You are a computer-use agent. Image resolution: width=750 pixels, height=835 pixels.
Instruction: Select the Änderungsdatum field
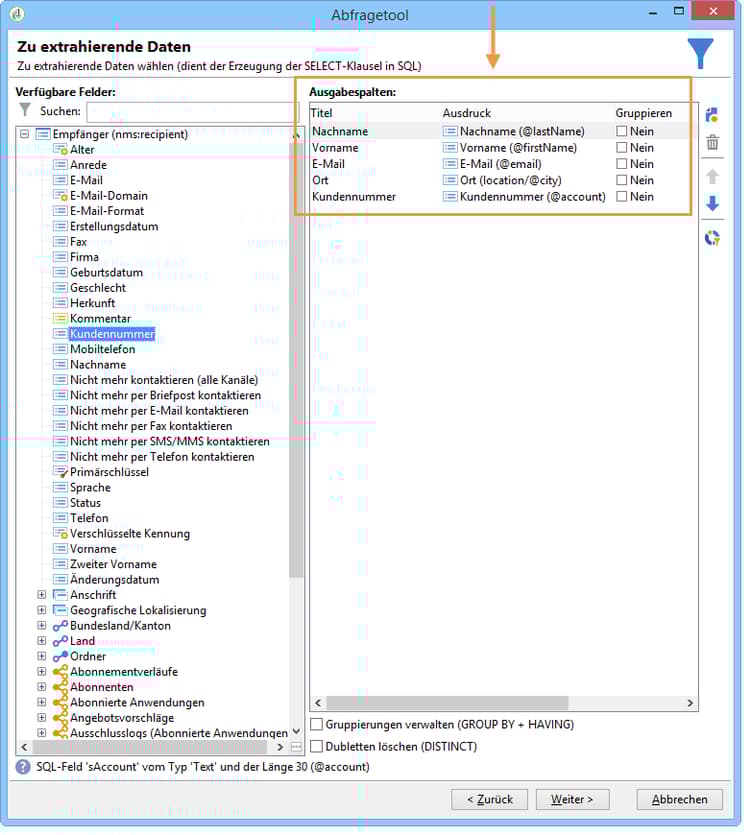(115, 579)
